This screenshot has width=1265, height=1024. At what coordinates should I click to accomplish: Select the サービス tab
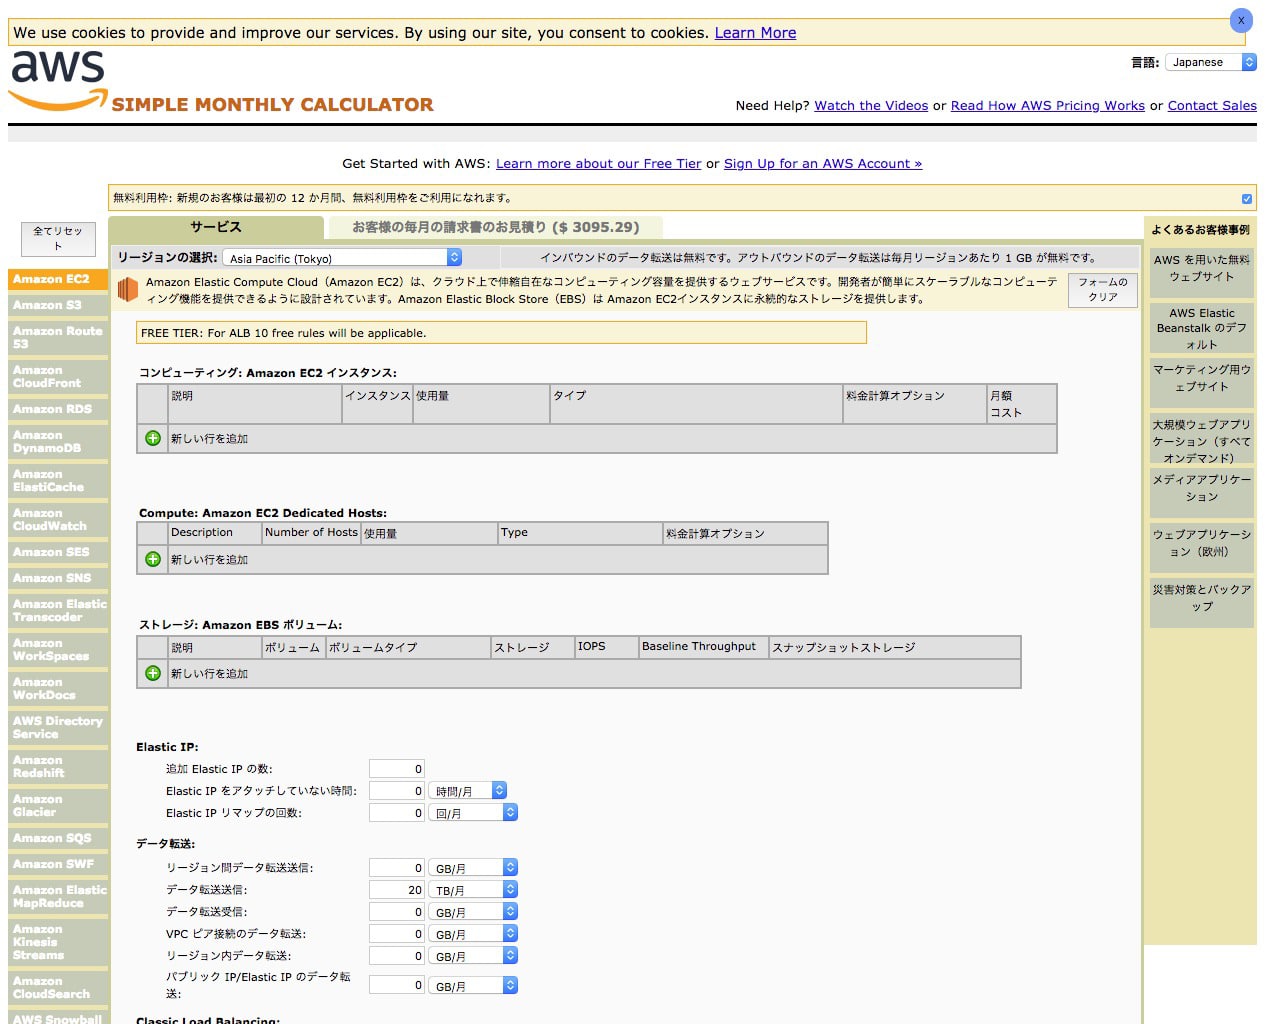click(x=216, y=227)
